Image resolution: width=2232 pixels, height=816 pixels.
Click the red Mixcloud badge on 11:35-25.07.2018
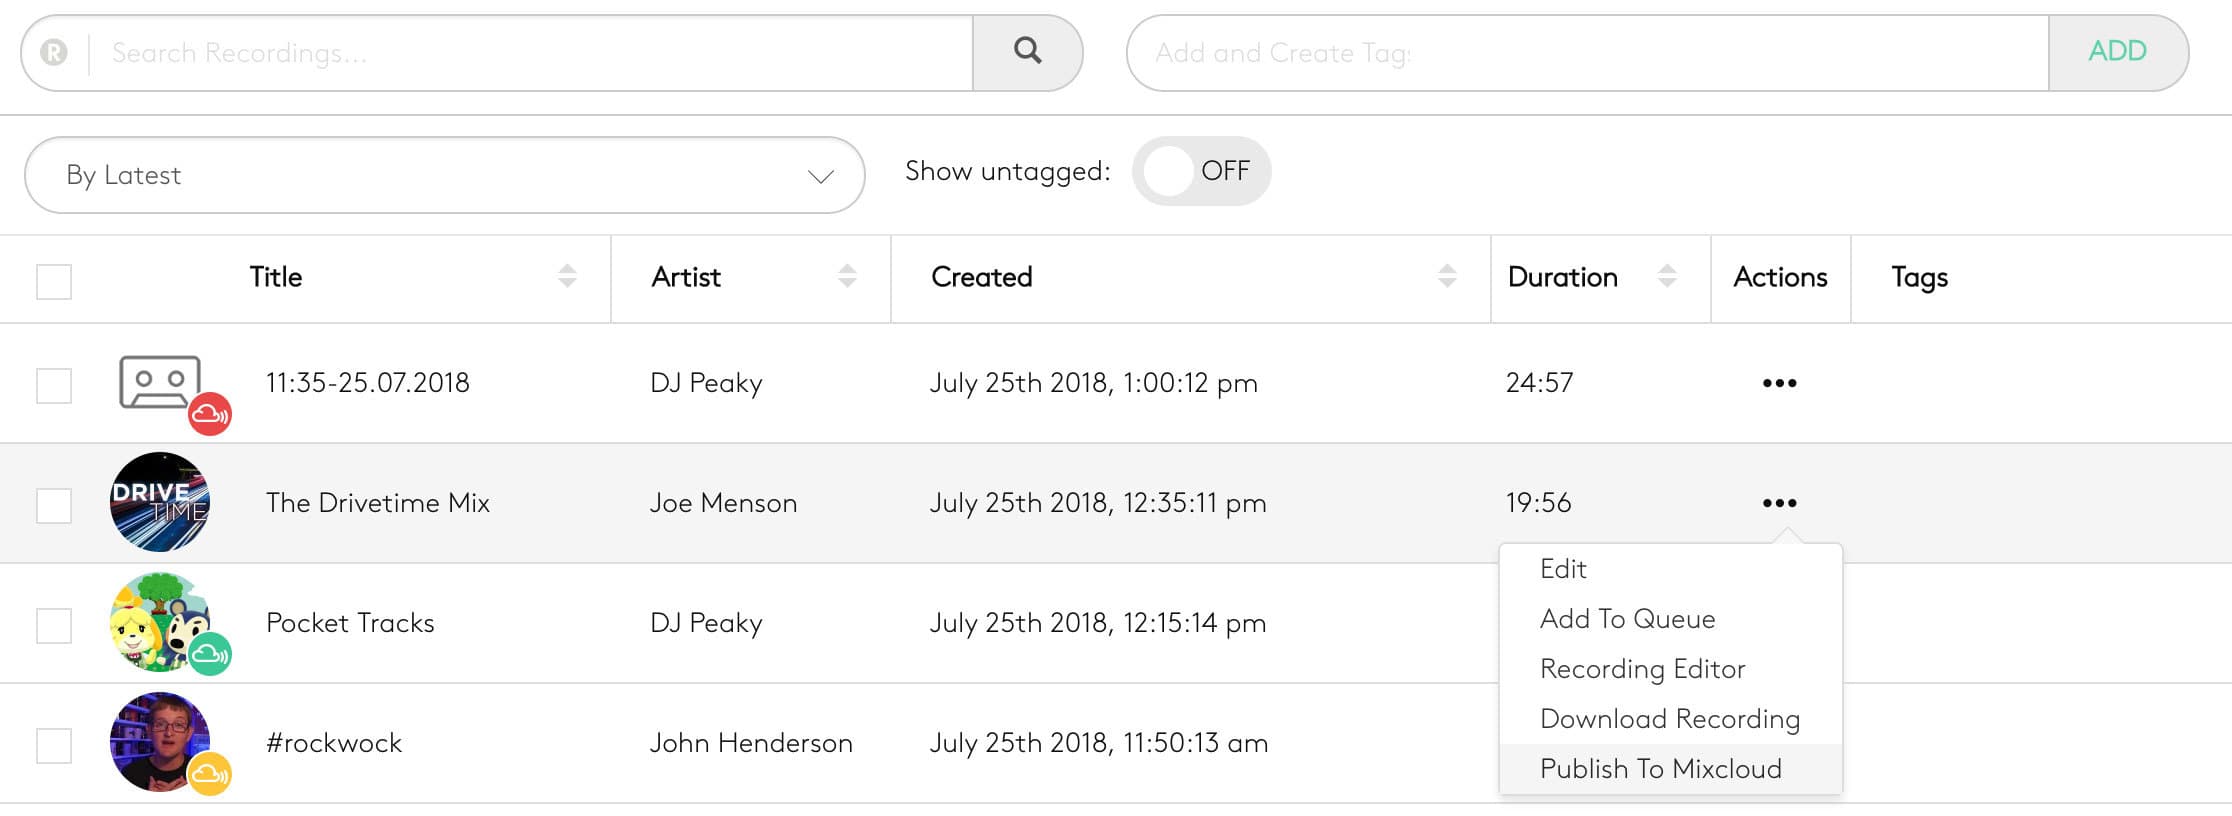pyautogui.click(x=210, y=414)
